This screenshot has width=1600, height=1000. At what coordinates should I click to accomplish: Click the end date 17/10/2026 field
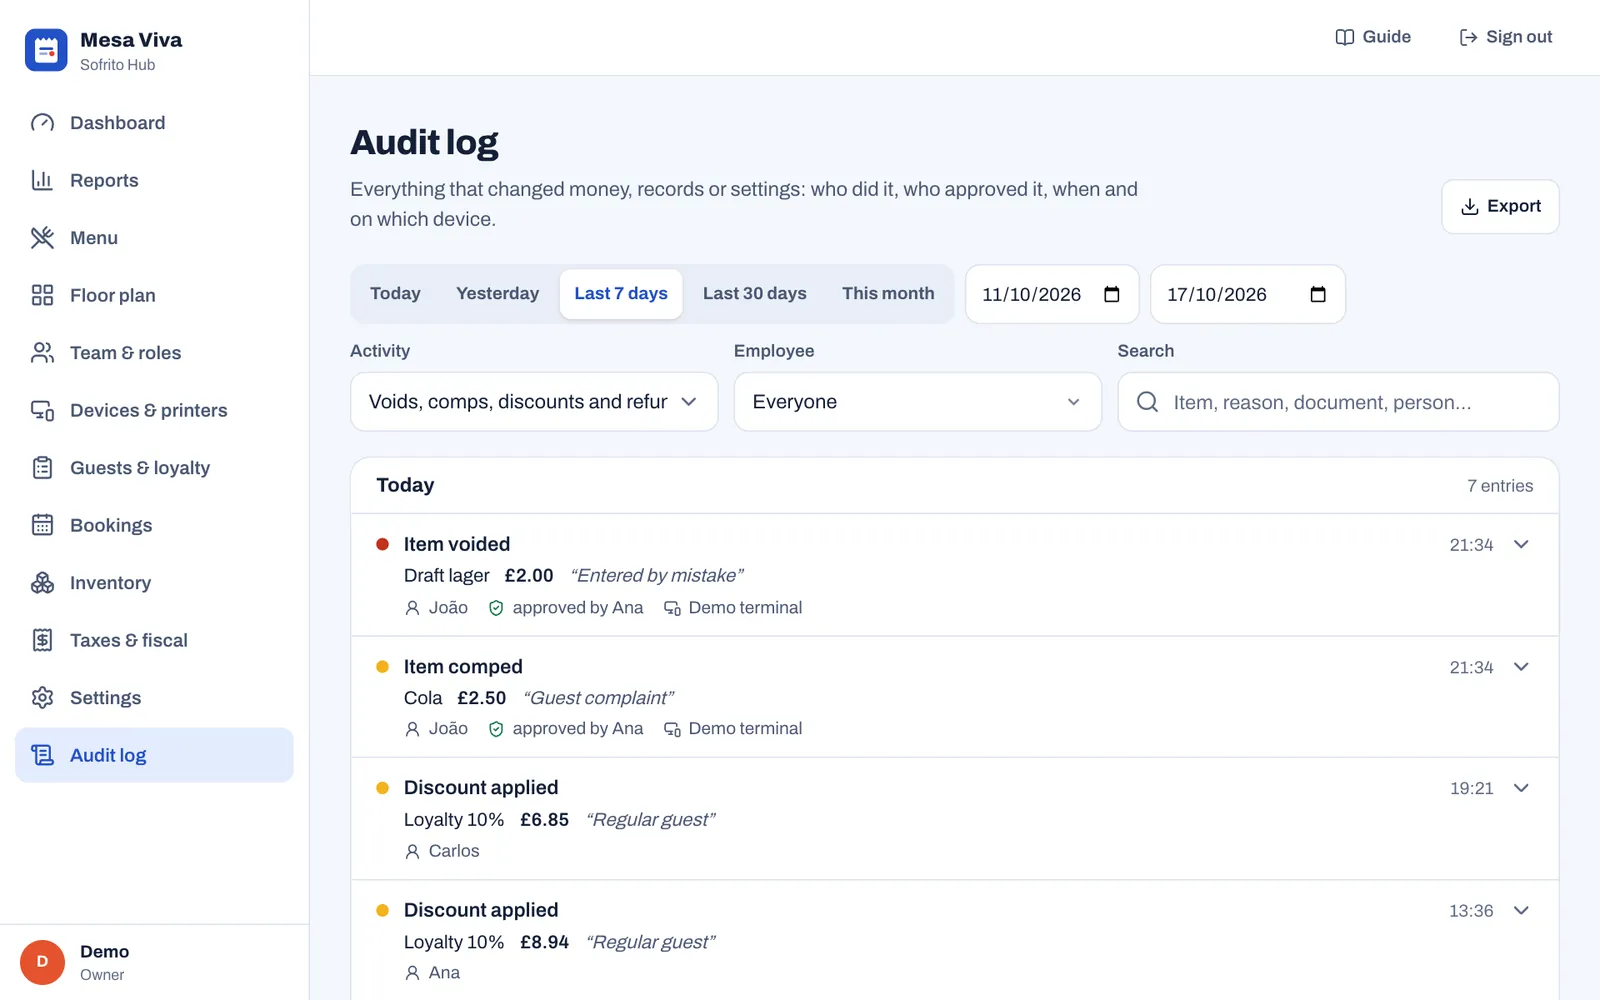click(1248, 294)
